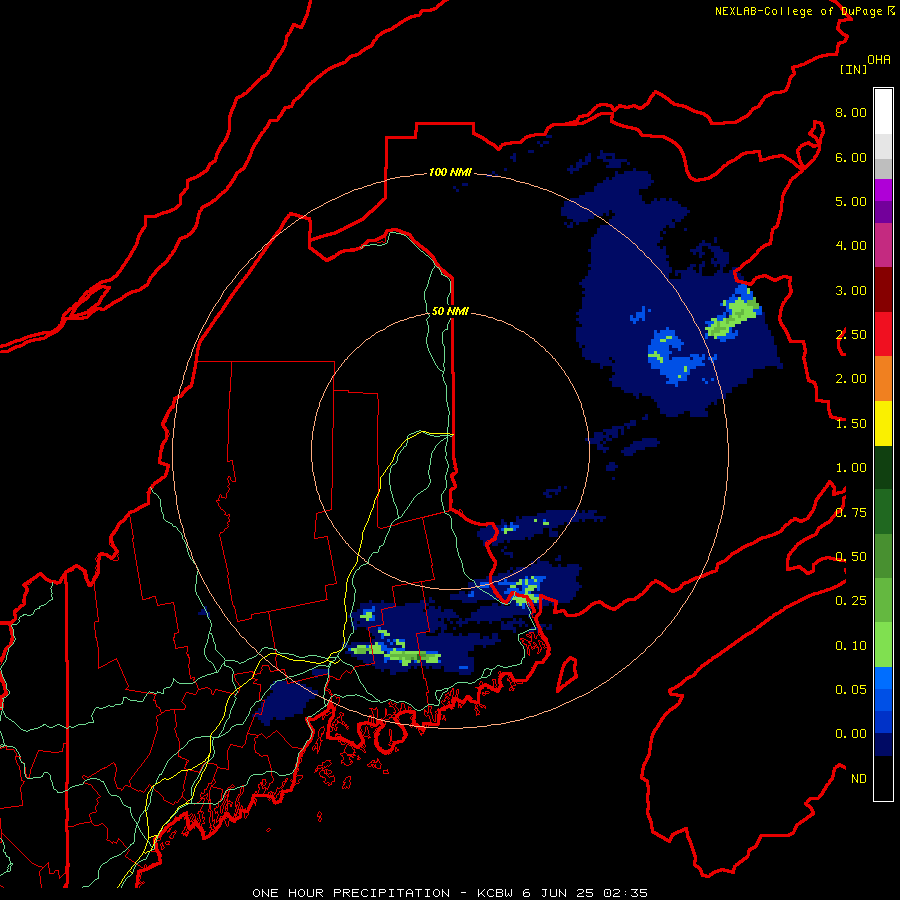Click the 3.00 legend value
The height and width of the screenshot is (900, 900).
851,290
